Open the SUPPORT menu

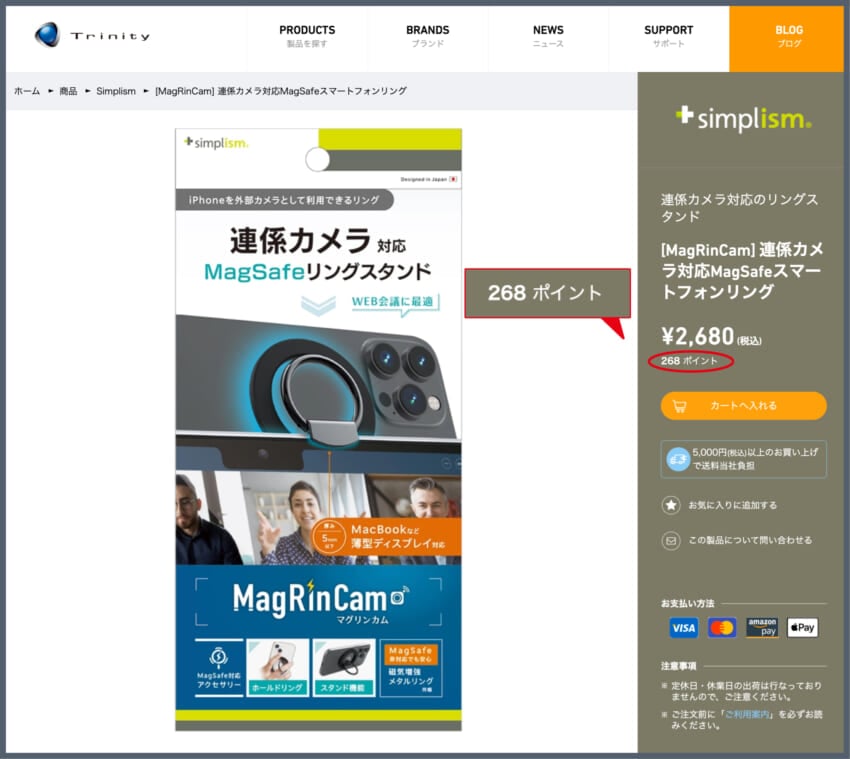tap(668, 36)
